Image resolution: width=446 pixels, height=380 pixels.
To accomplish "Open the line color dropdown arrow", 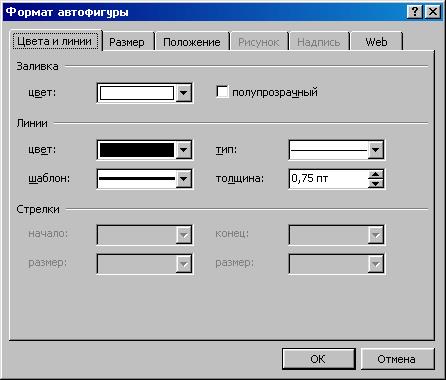I will click(184, 150).
